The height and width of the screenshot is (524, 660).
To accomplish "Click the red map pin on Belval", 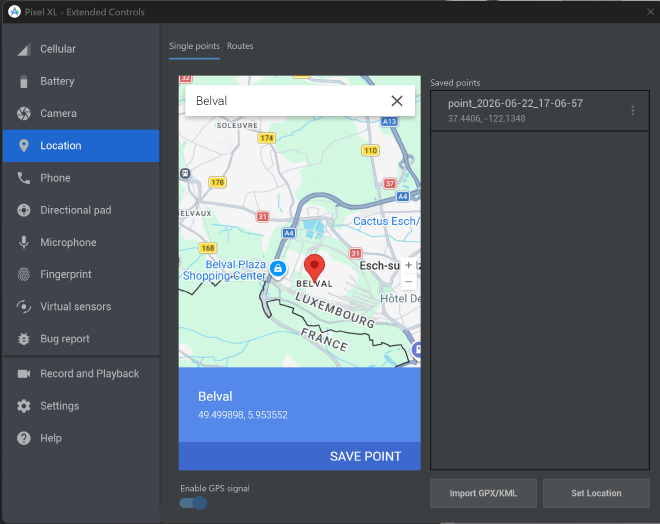I will point(314,268).
